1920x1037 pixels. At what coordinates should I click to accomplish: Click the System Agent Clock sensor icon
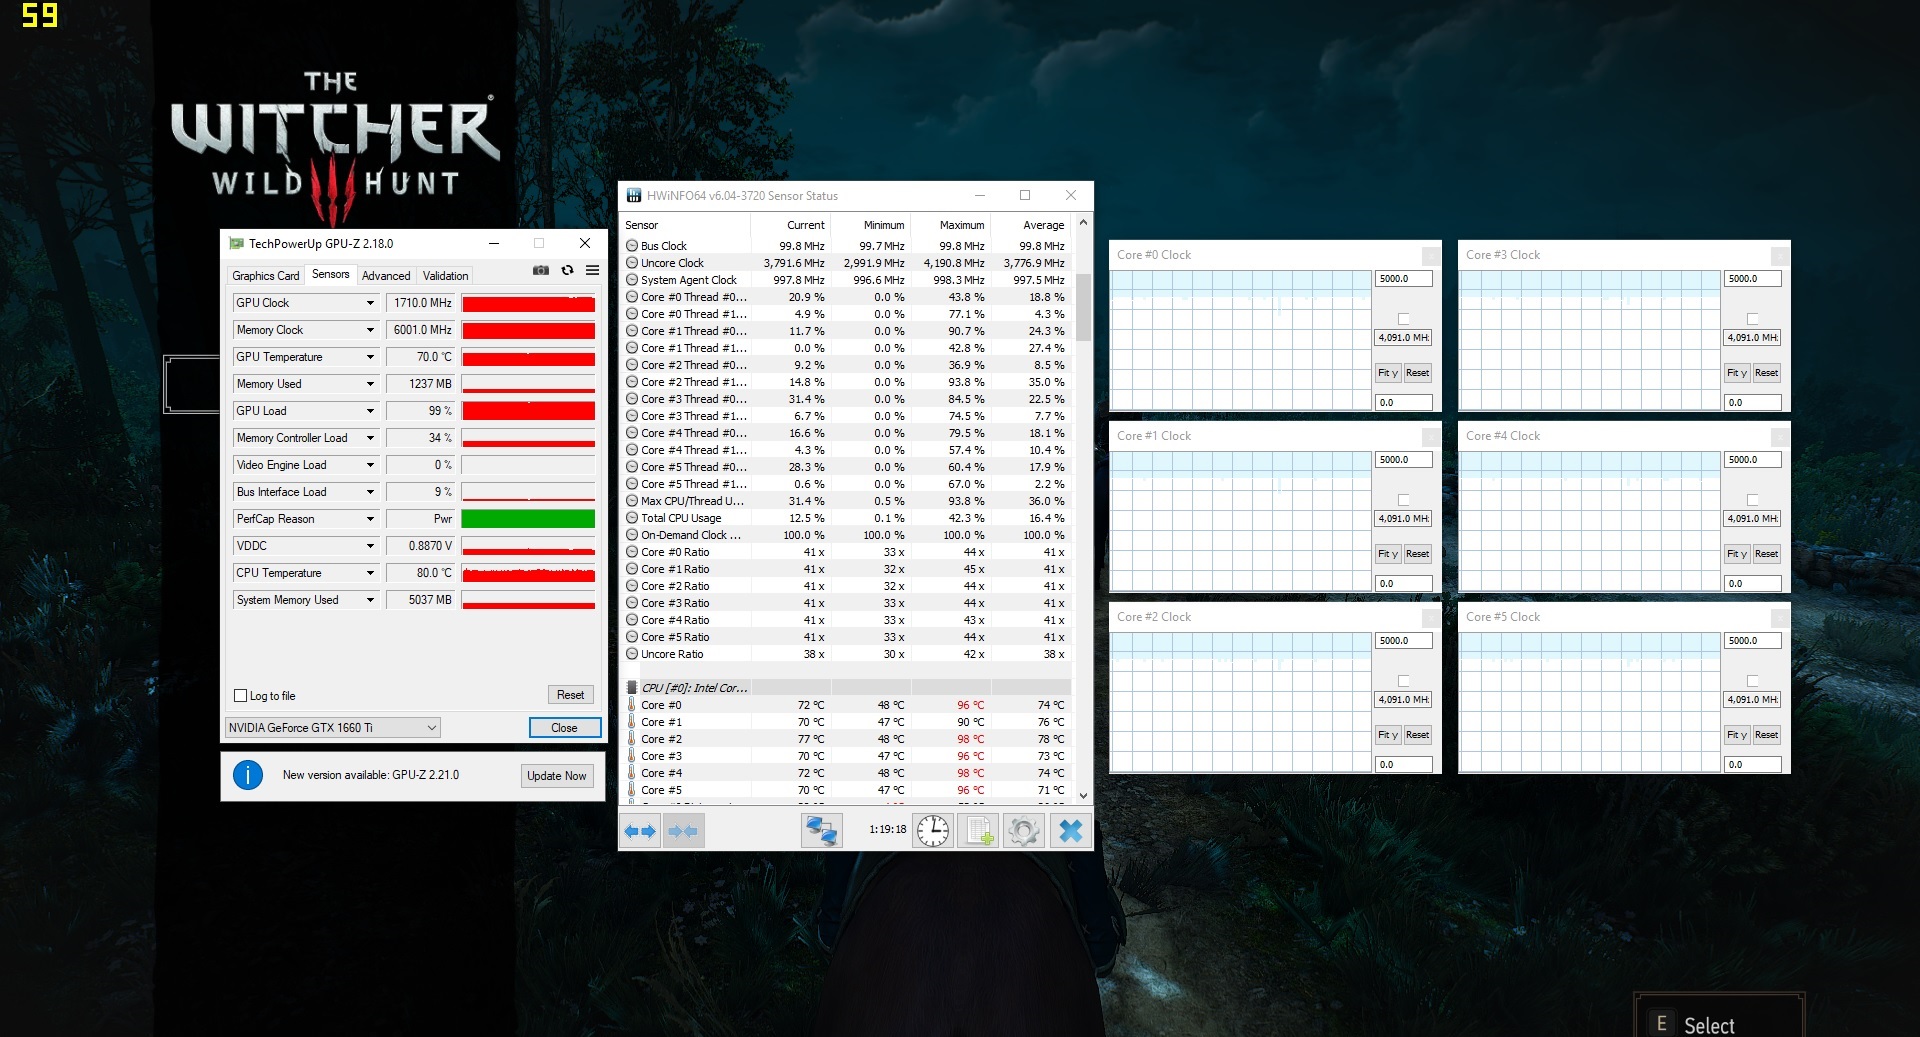632,280
